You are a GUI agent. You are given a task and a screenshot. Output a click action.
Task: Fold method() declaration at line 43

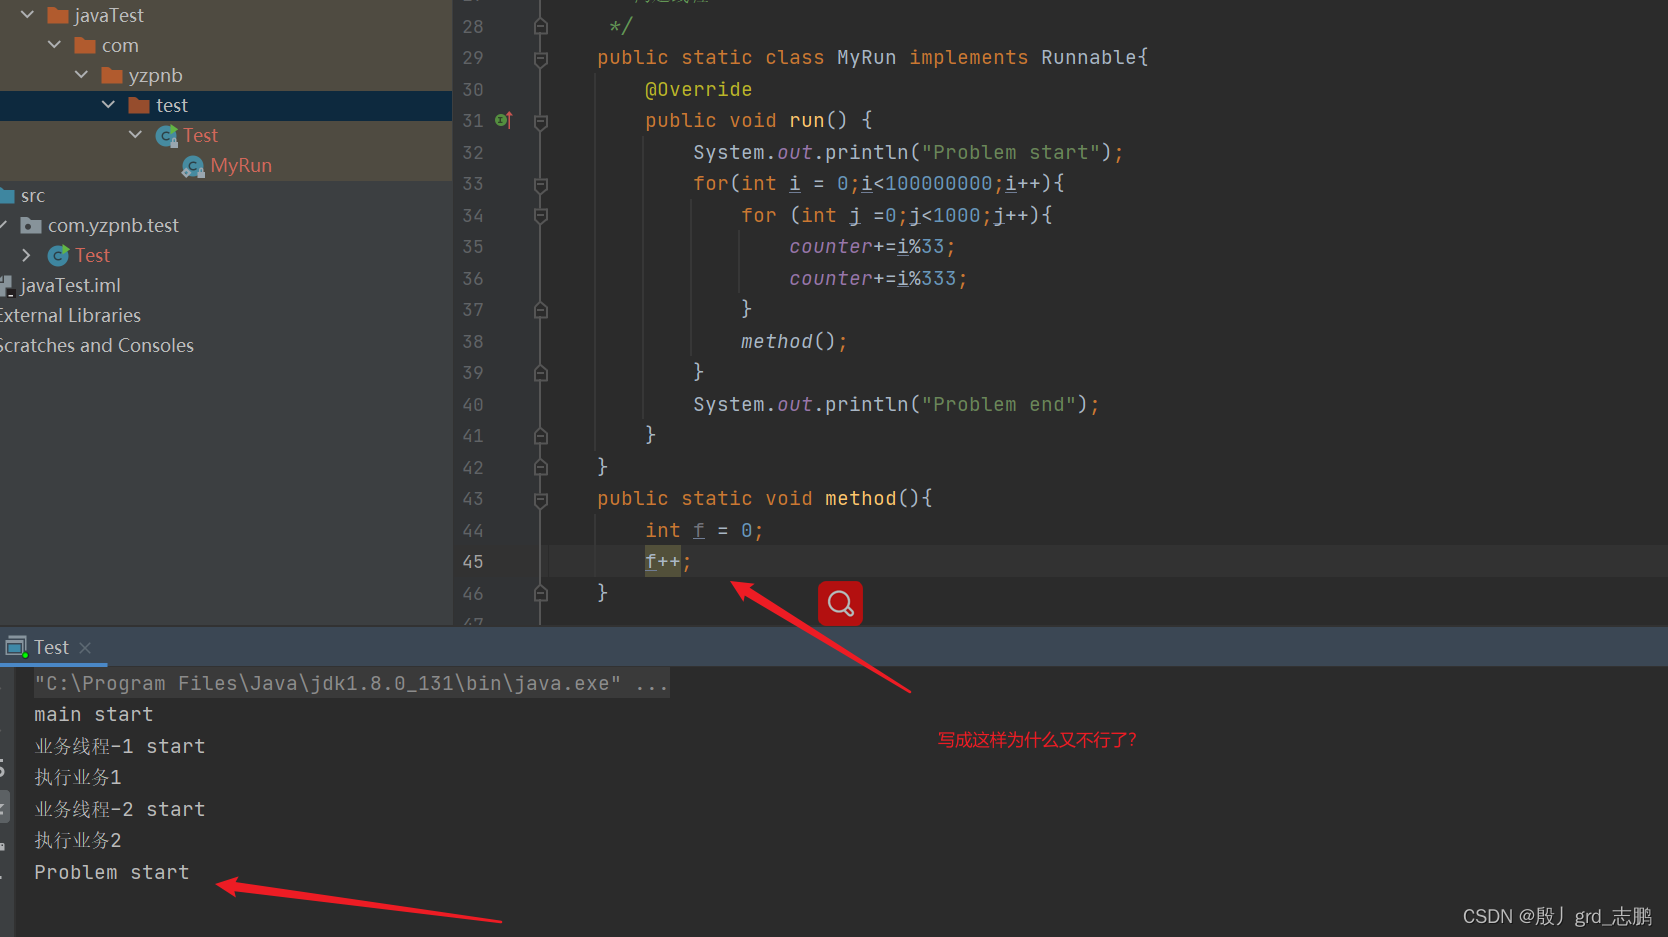point(541,499)
